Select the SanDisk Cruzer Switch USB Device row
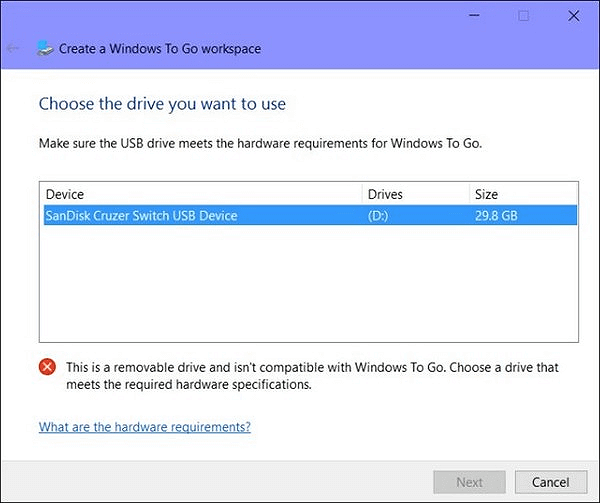The width and height of the screenshot is (600, 503). pyautogui.click(x=140, y=214)
